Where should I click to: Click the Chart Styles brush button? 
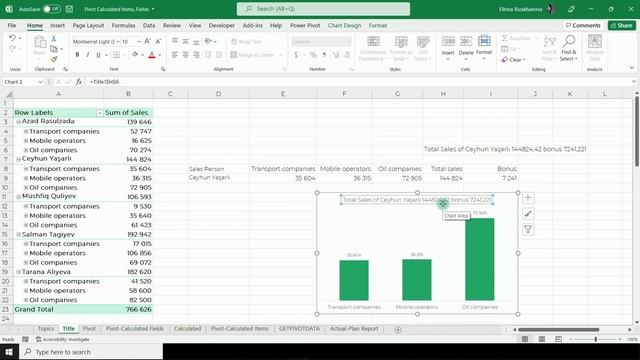coord(528,213)
